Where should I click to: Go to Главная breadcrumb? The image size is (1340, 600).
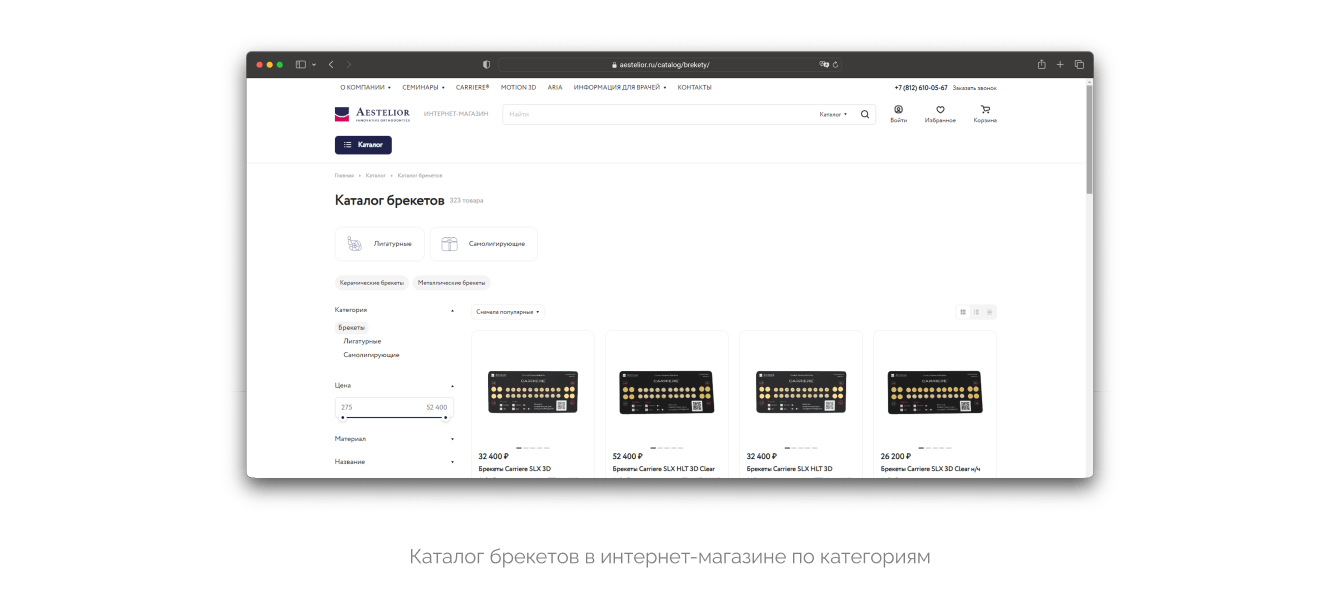[x=344, y=175]
